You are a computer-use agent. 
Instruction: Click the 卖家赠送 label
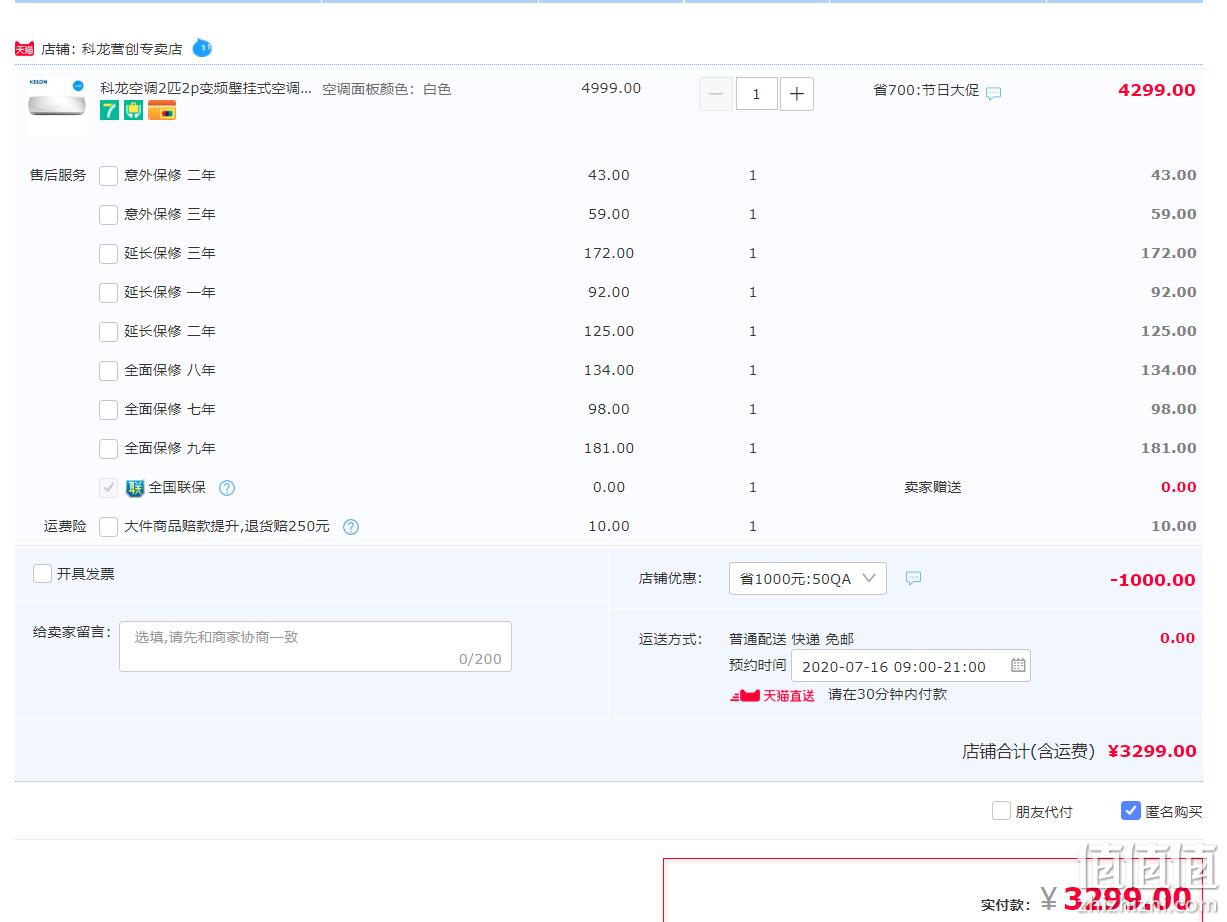[933, 487]
